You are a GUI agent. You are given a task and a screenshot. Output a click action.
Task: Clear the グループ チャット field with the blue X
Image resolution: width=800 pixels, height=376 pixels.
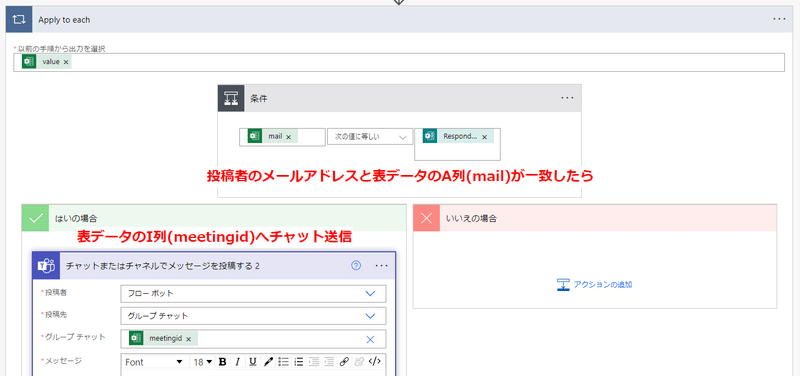click(x=370, y=339)
